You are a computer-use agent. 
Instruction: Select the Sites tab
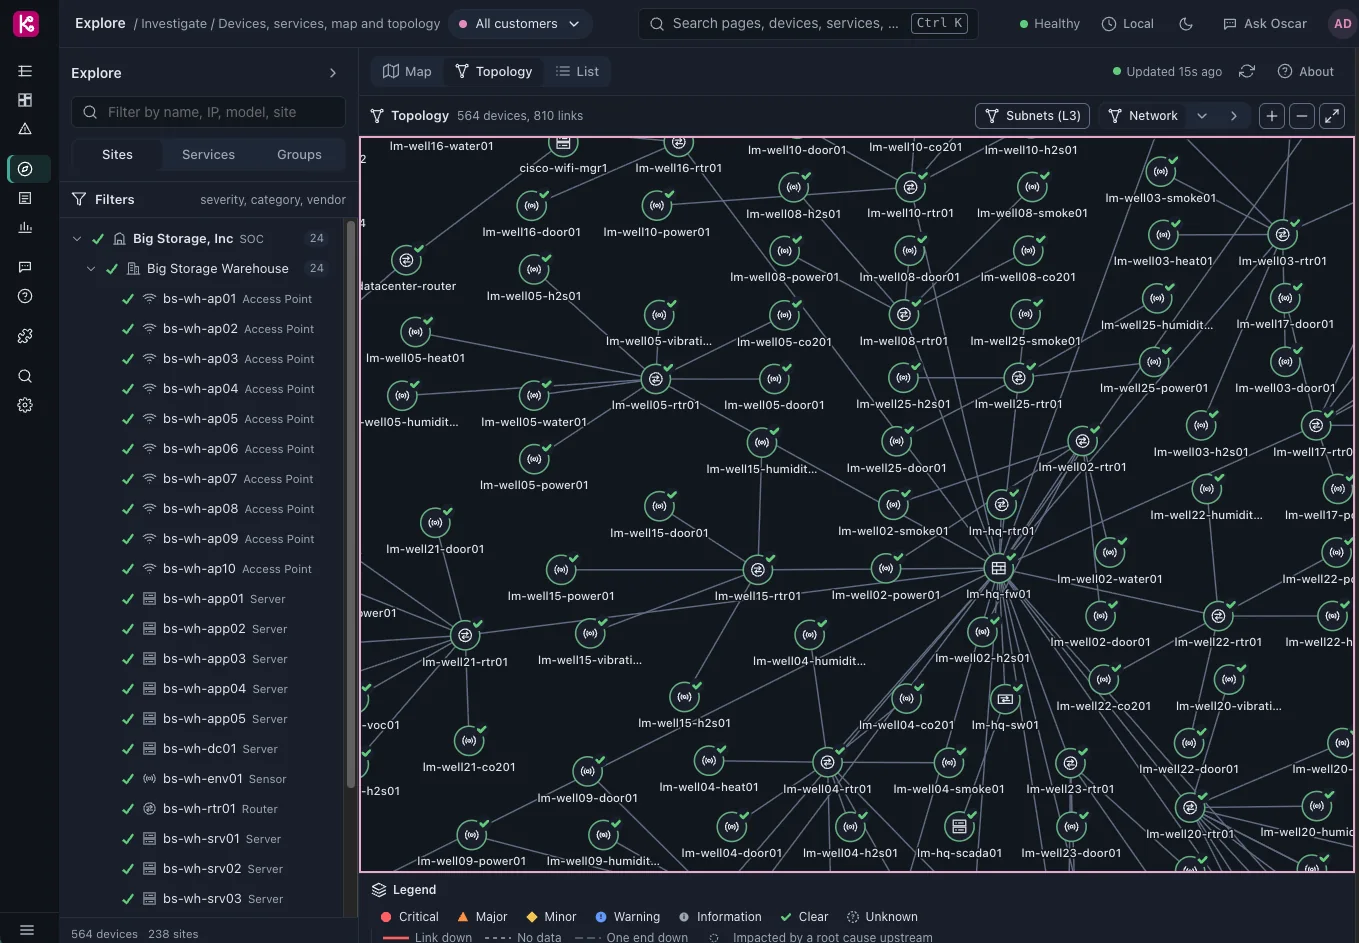(x=117, y=155)
